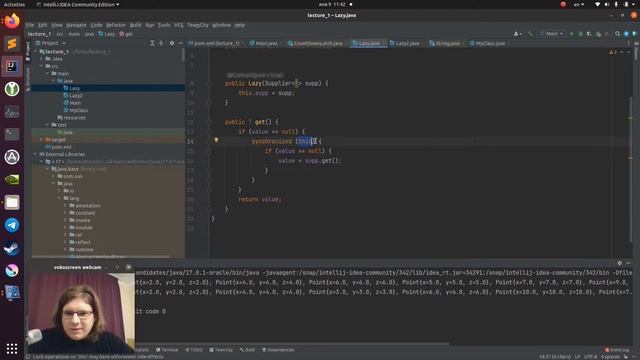Hide the Project tool window
This screenshot has height=360, width=640.
[180, 43]
